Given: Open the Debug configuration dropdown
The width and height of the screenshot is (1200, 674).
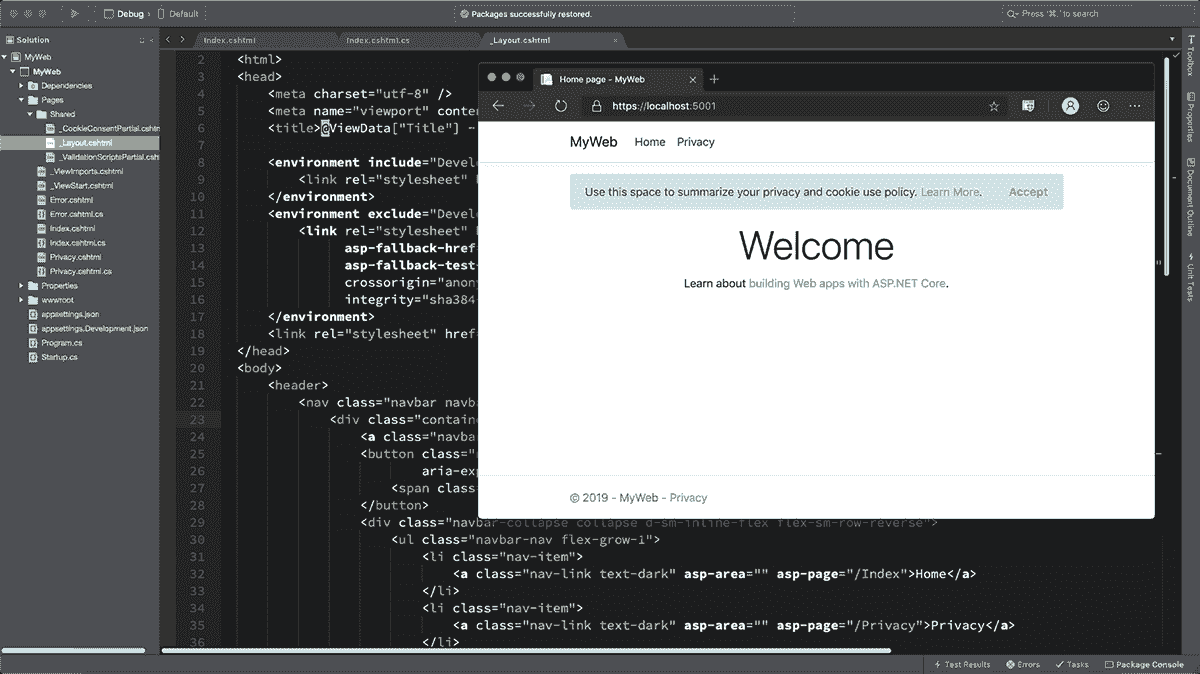Looking at the screenshot, I should [x=131, y=14].
